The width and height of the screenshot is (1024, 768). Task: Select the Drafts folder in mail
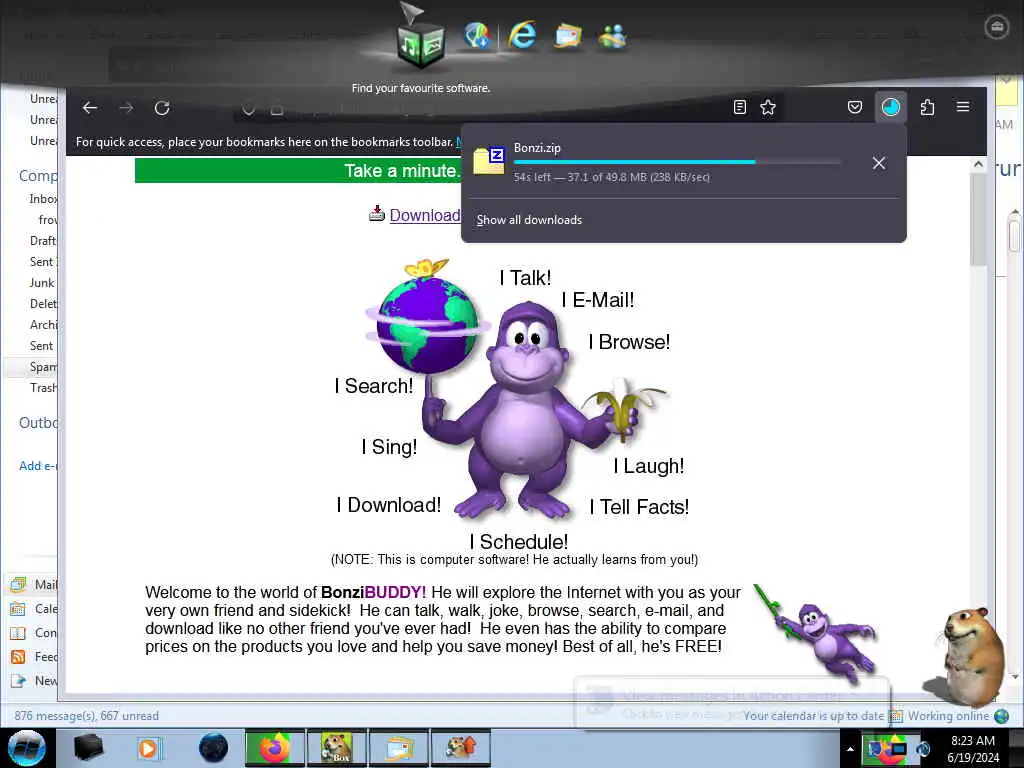(x=42, y=241)
